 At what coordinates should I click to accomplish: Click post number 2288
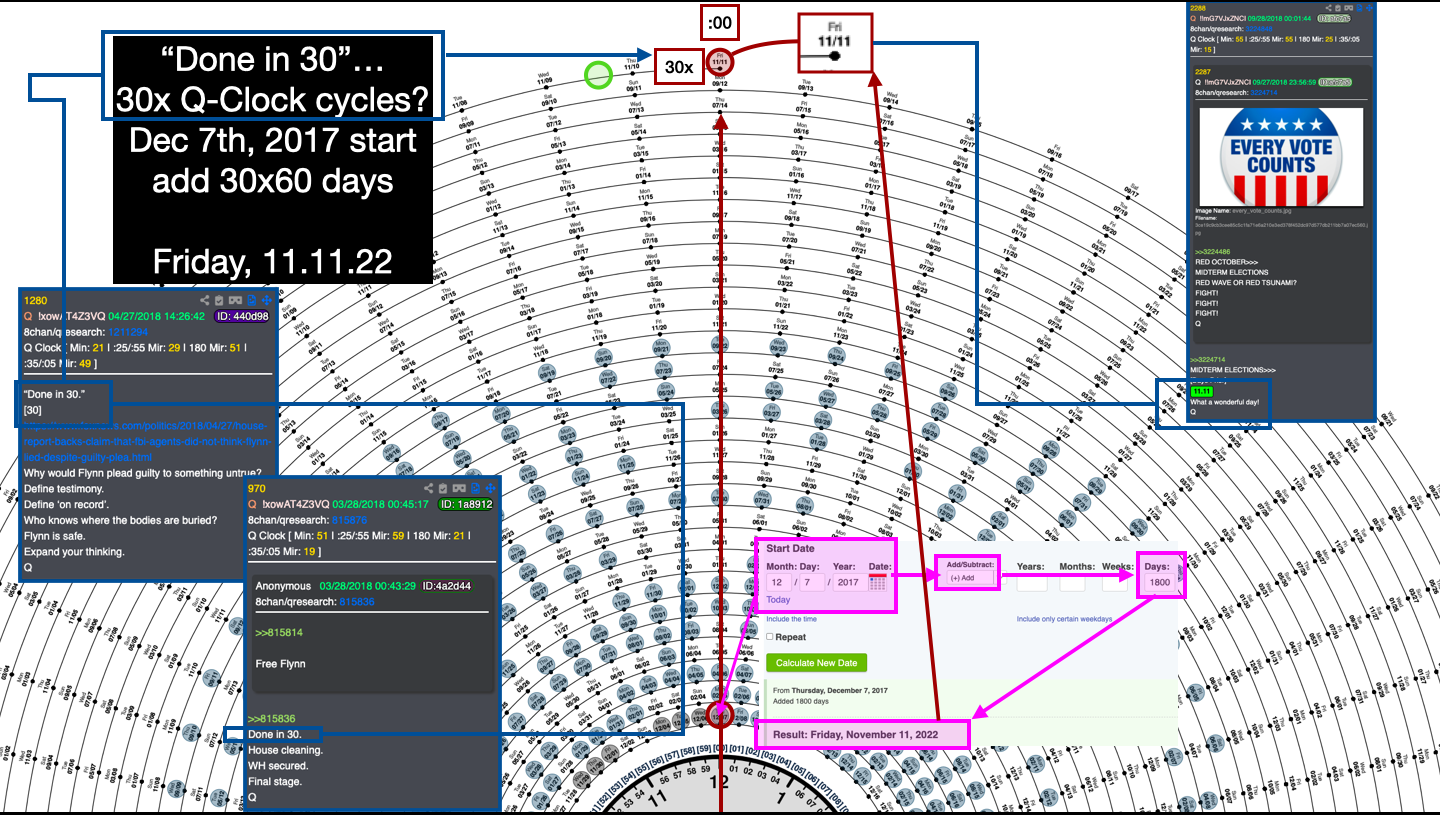1200,8
